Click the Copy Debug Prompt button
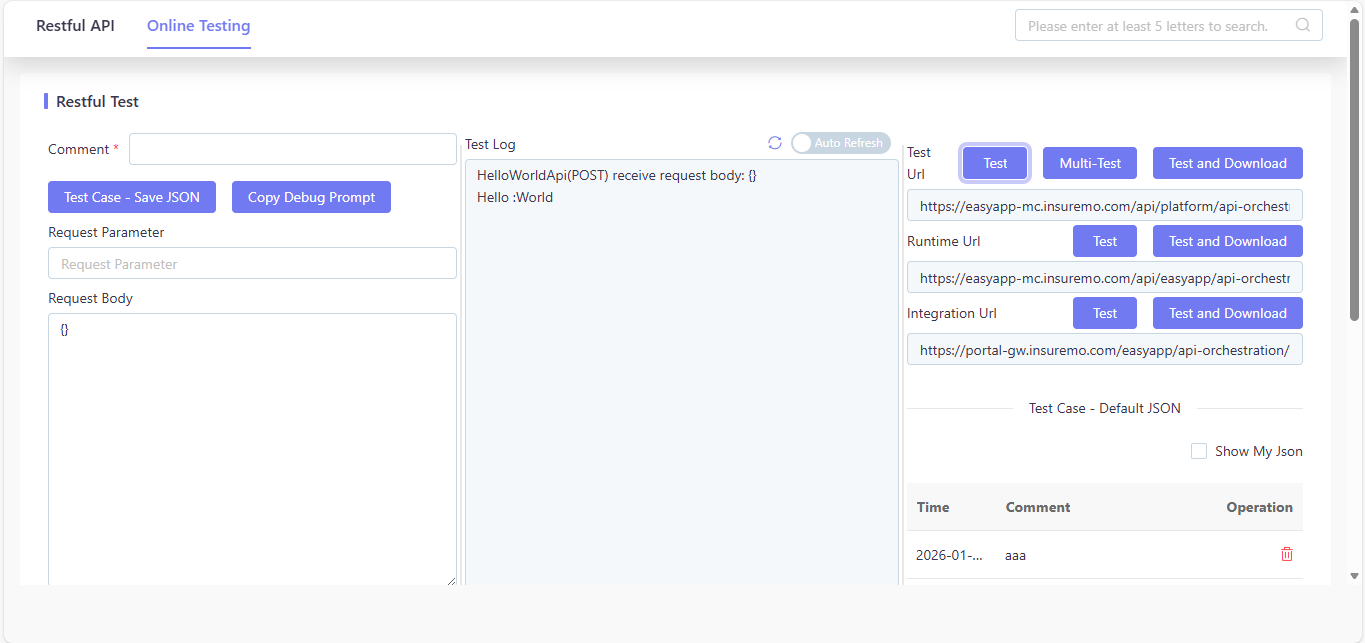 (311, 197)
